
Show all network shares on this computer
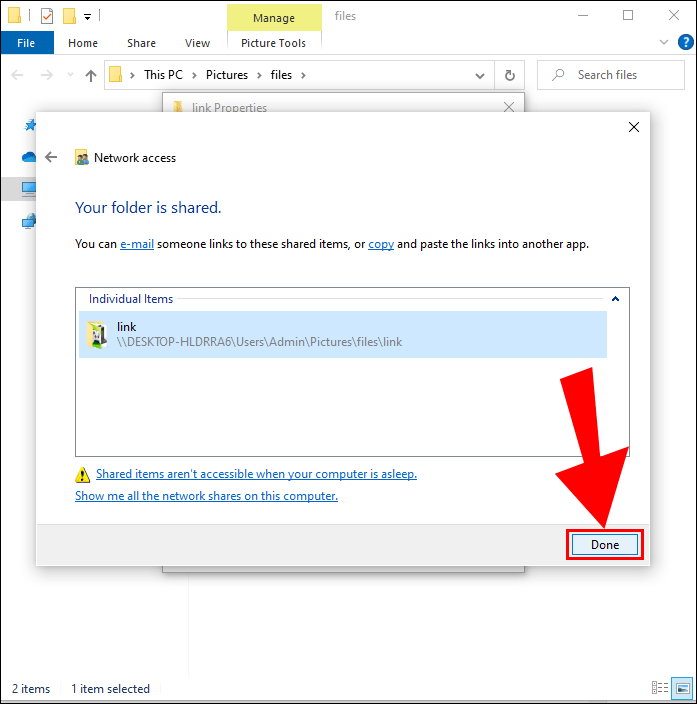point(207,496)
